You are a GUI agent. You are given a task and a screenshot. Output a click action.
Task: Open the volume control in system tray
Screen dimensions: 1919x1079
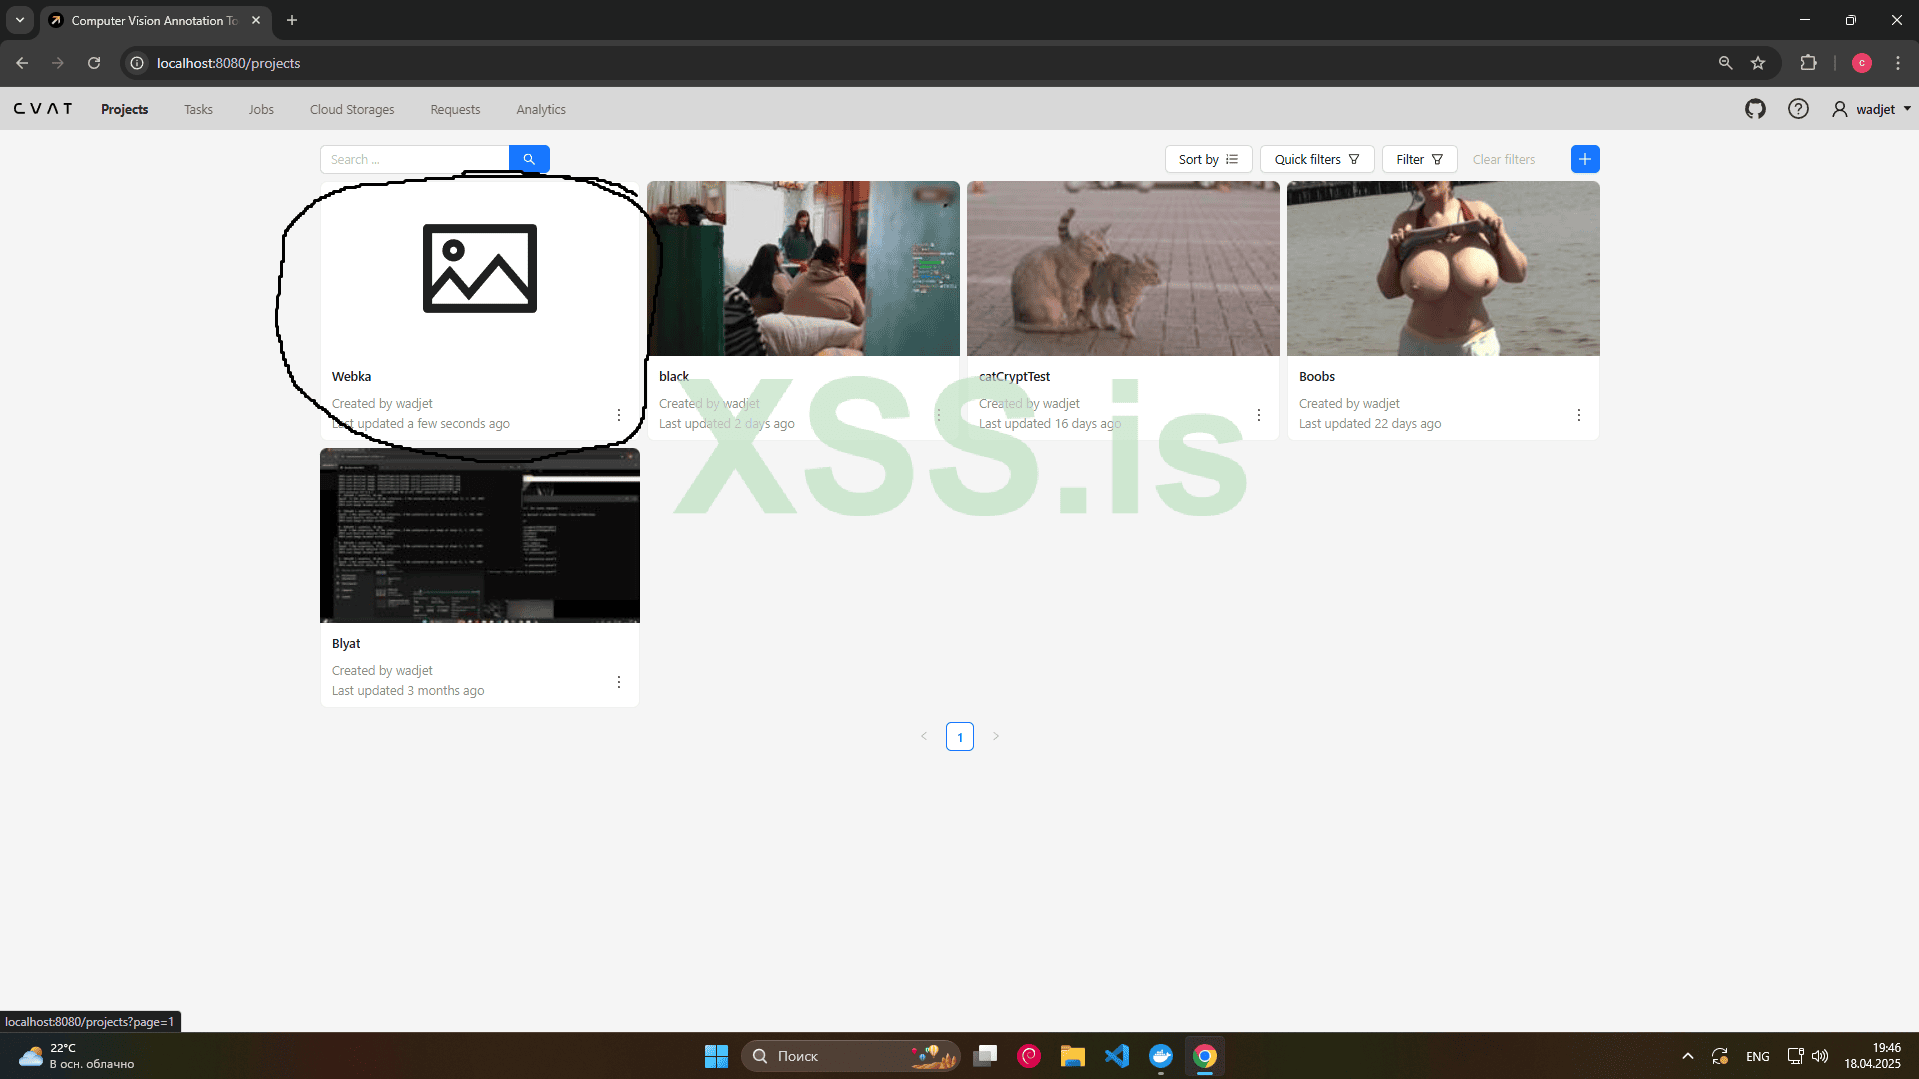point(1820,1056)
